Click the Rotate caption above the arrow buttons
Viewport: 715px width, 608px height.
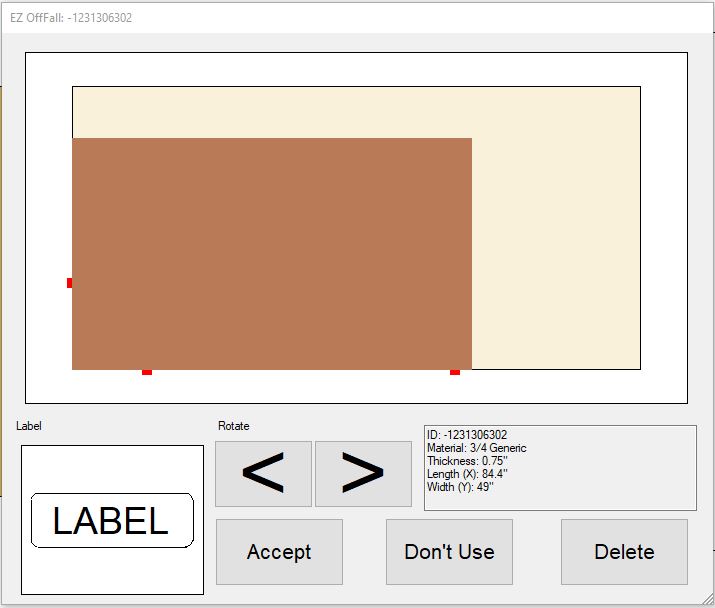coord(233,426)
